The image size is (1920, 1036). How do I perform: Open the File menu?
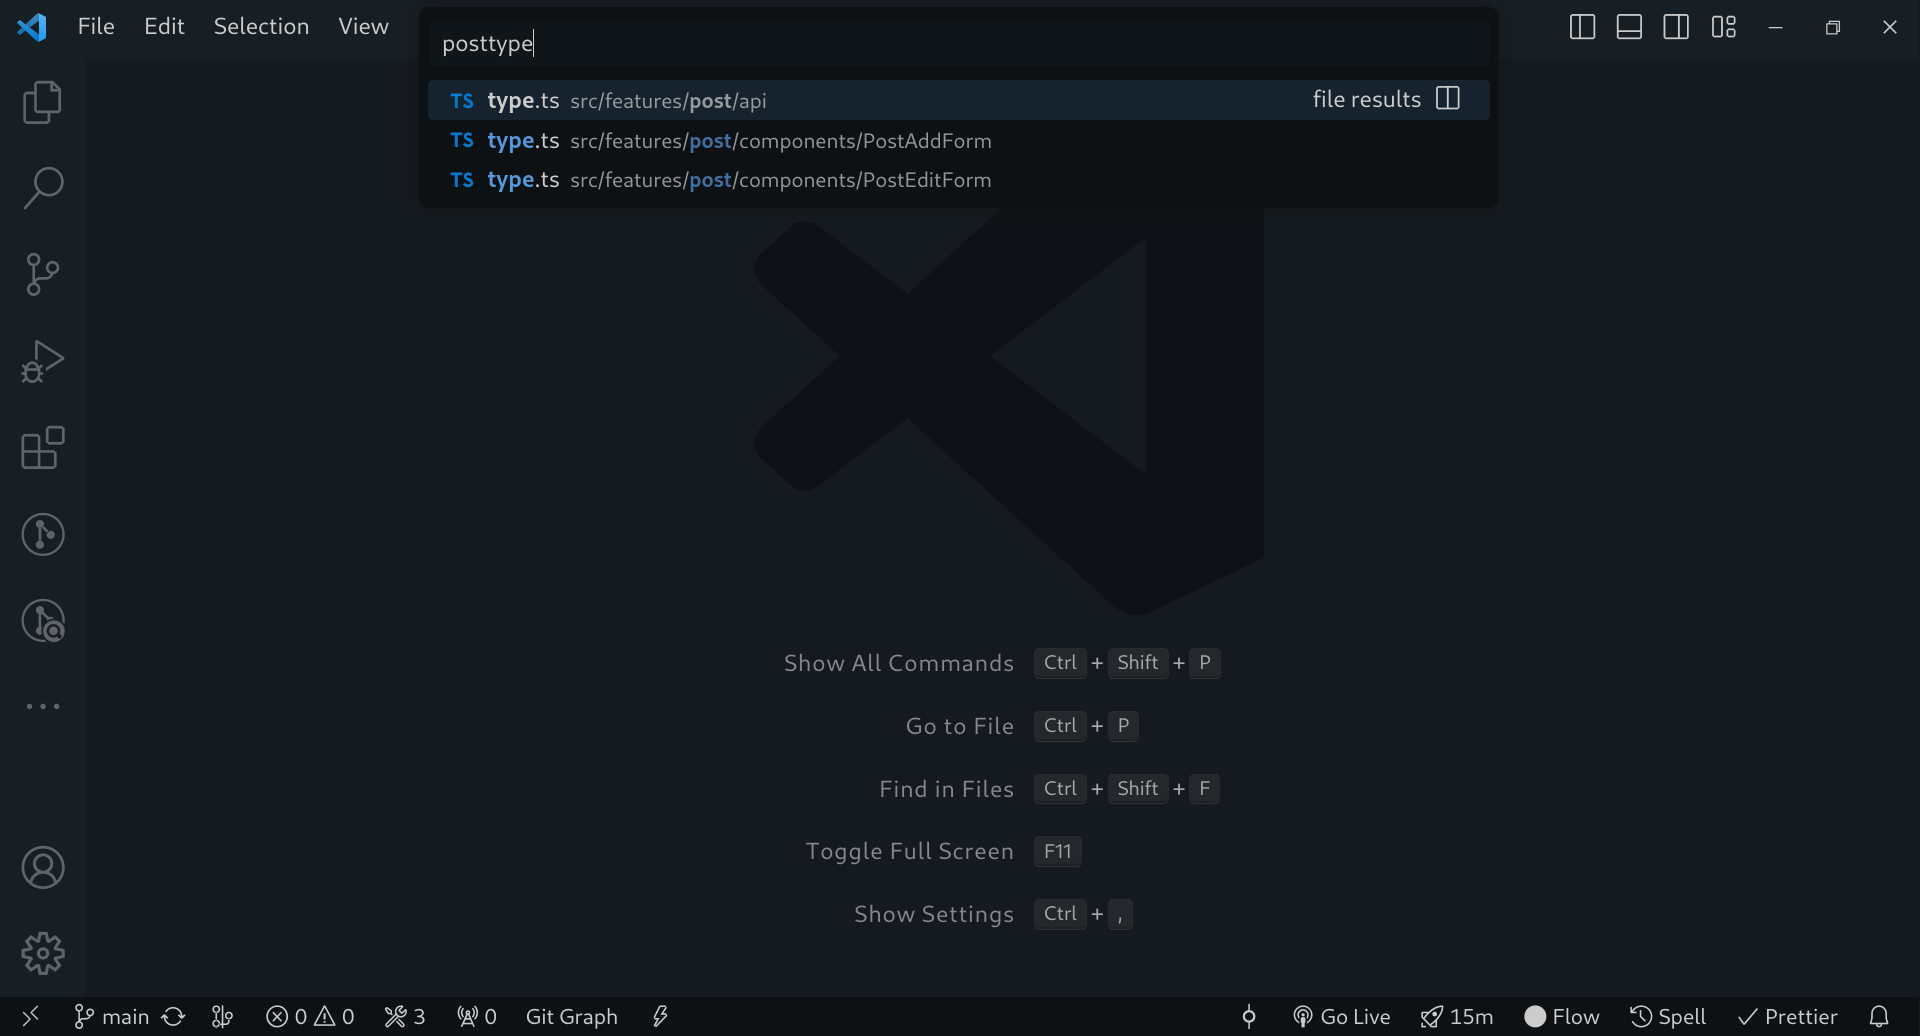tap(96, 27)
